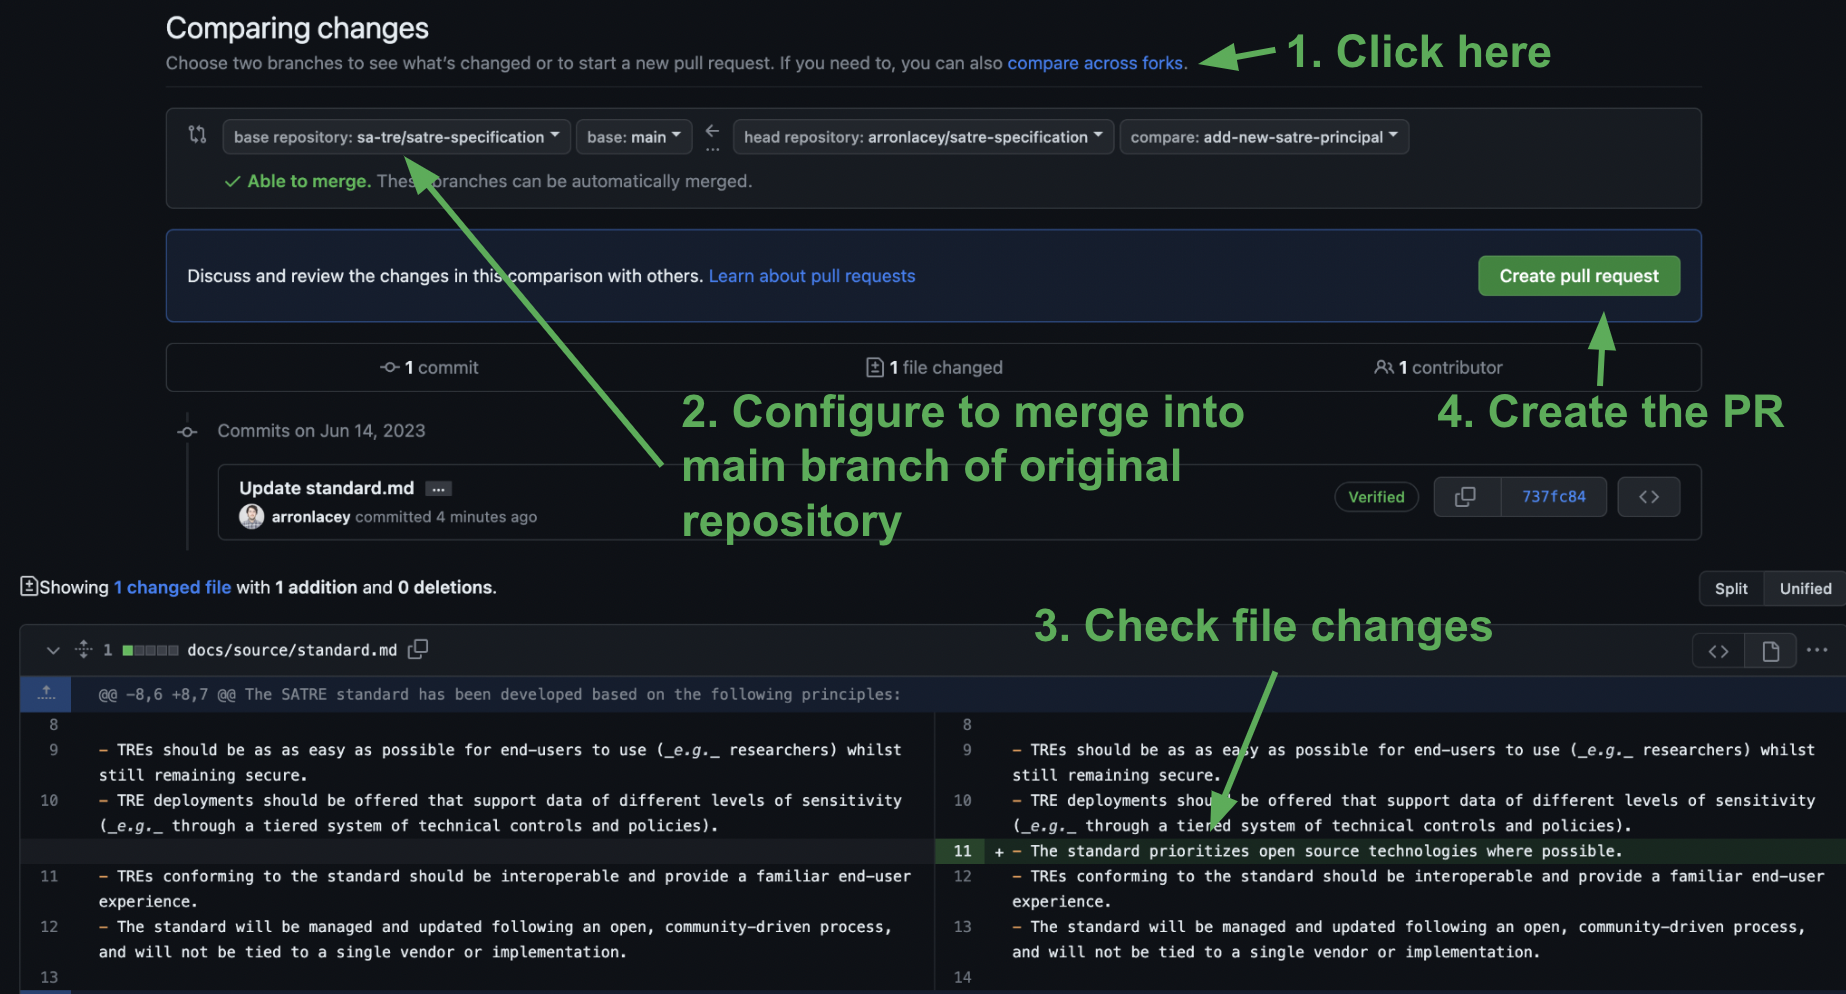
Task: Open base repository sa-tre/satre-specification dropdown
Action: [396, 137]
